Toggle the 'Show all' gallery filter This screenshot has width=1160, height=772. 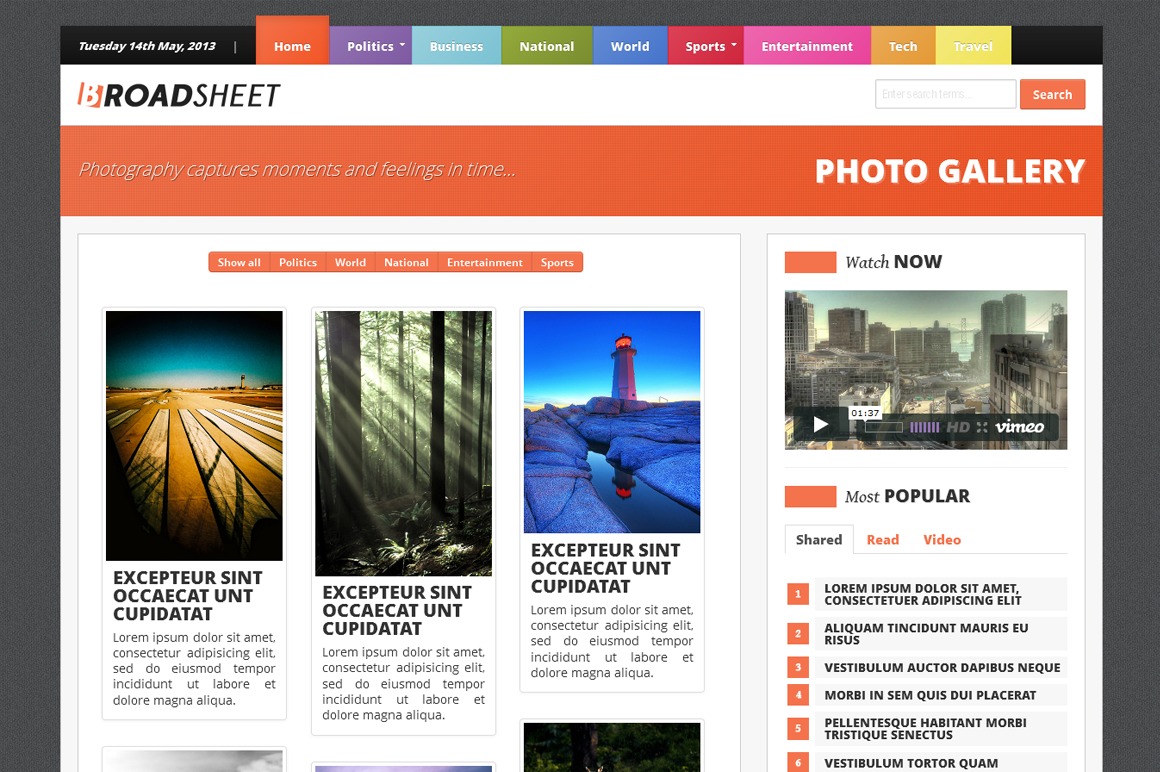(238, 262)
